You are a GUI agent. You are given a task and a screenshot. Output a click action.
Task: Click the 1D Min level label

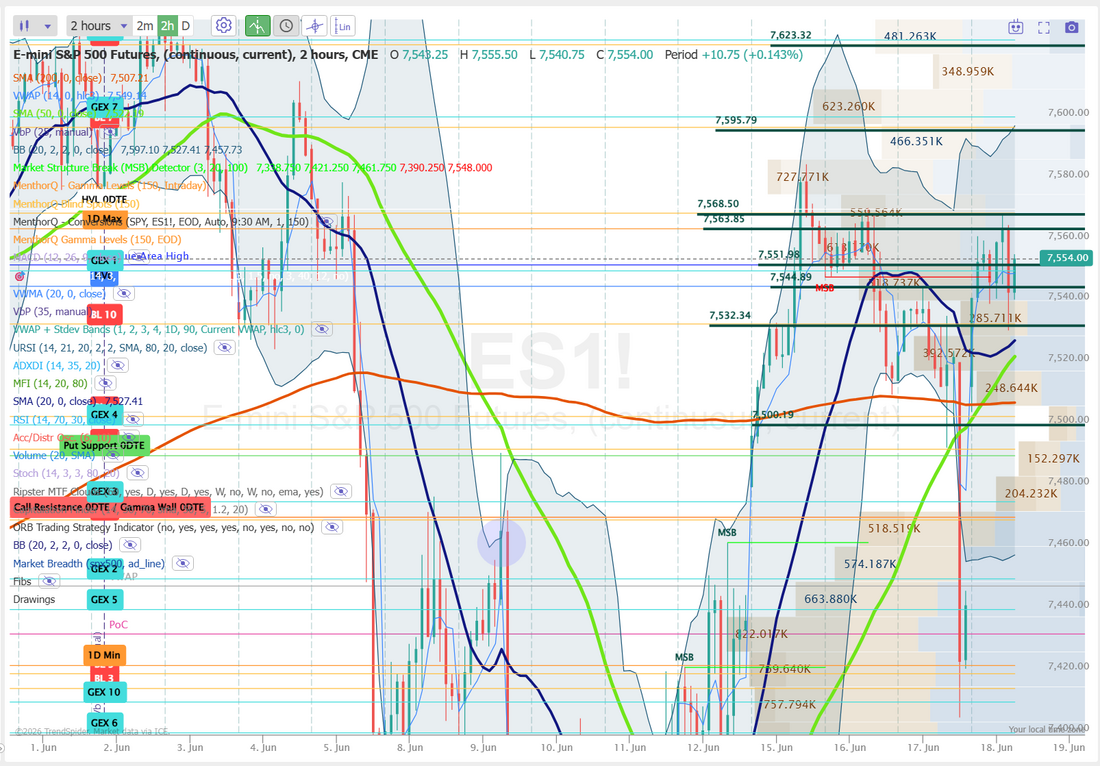105,654
